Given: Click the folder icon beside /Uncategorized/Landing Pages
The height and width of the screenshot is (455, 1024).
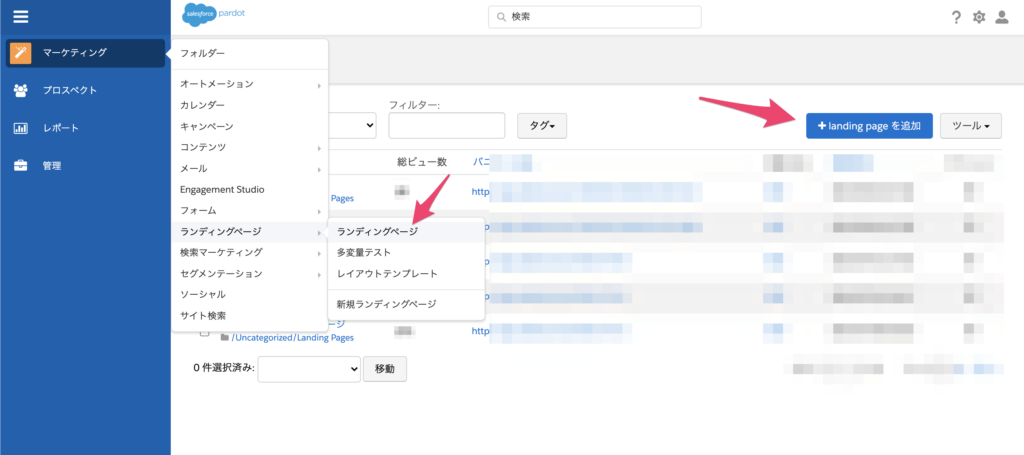Looking at the screenshot, I should [225, 337].
